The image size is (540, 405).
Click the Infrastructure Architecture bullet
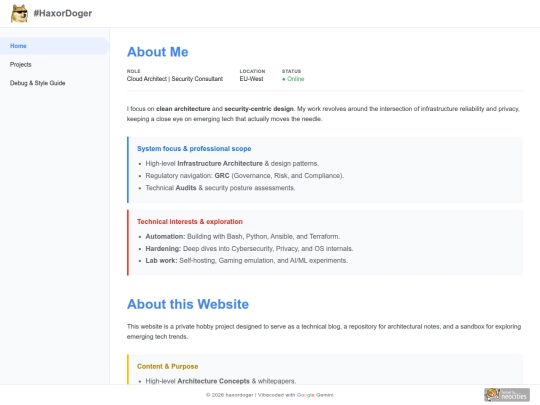(232, 164)
